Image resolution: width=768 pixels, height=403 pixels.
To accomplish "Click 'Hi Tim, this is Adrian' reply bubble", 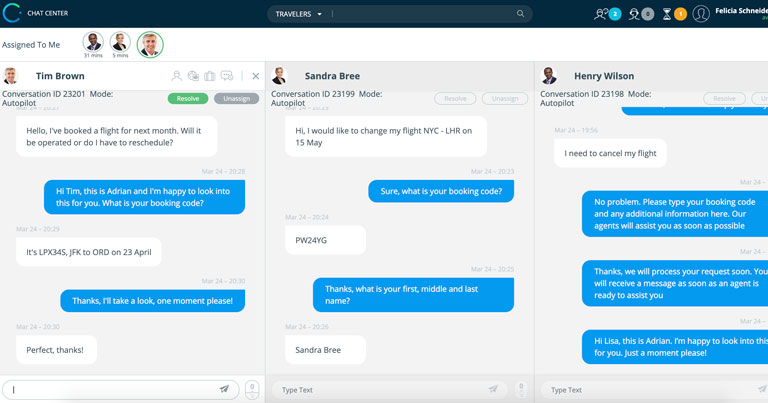I will pyautogui.click(x=144, y=197).
